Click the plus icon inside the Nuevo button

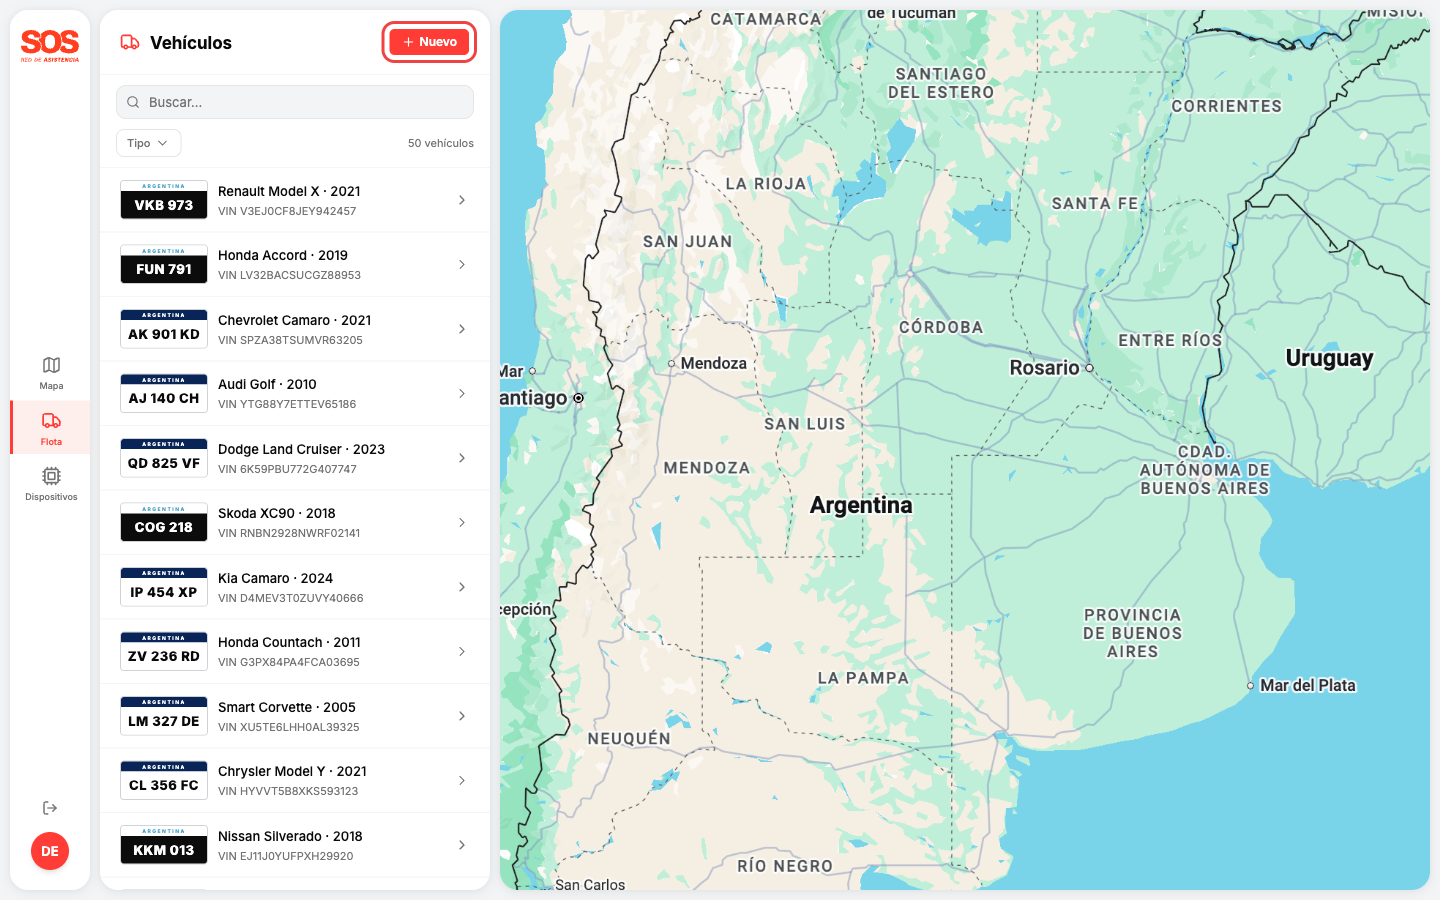pyautogui.click(x=407, y=42)
